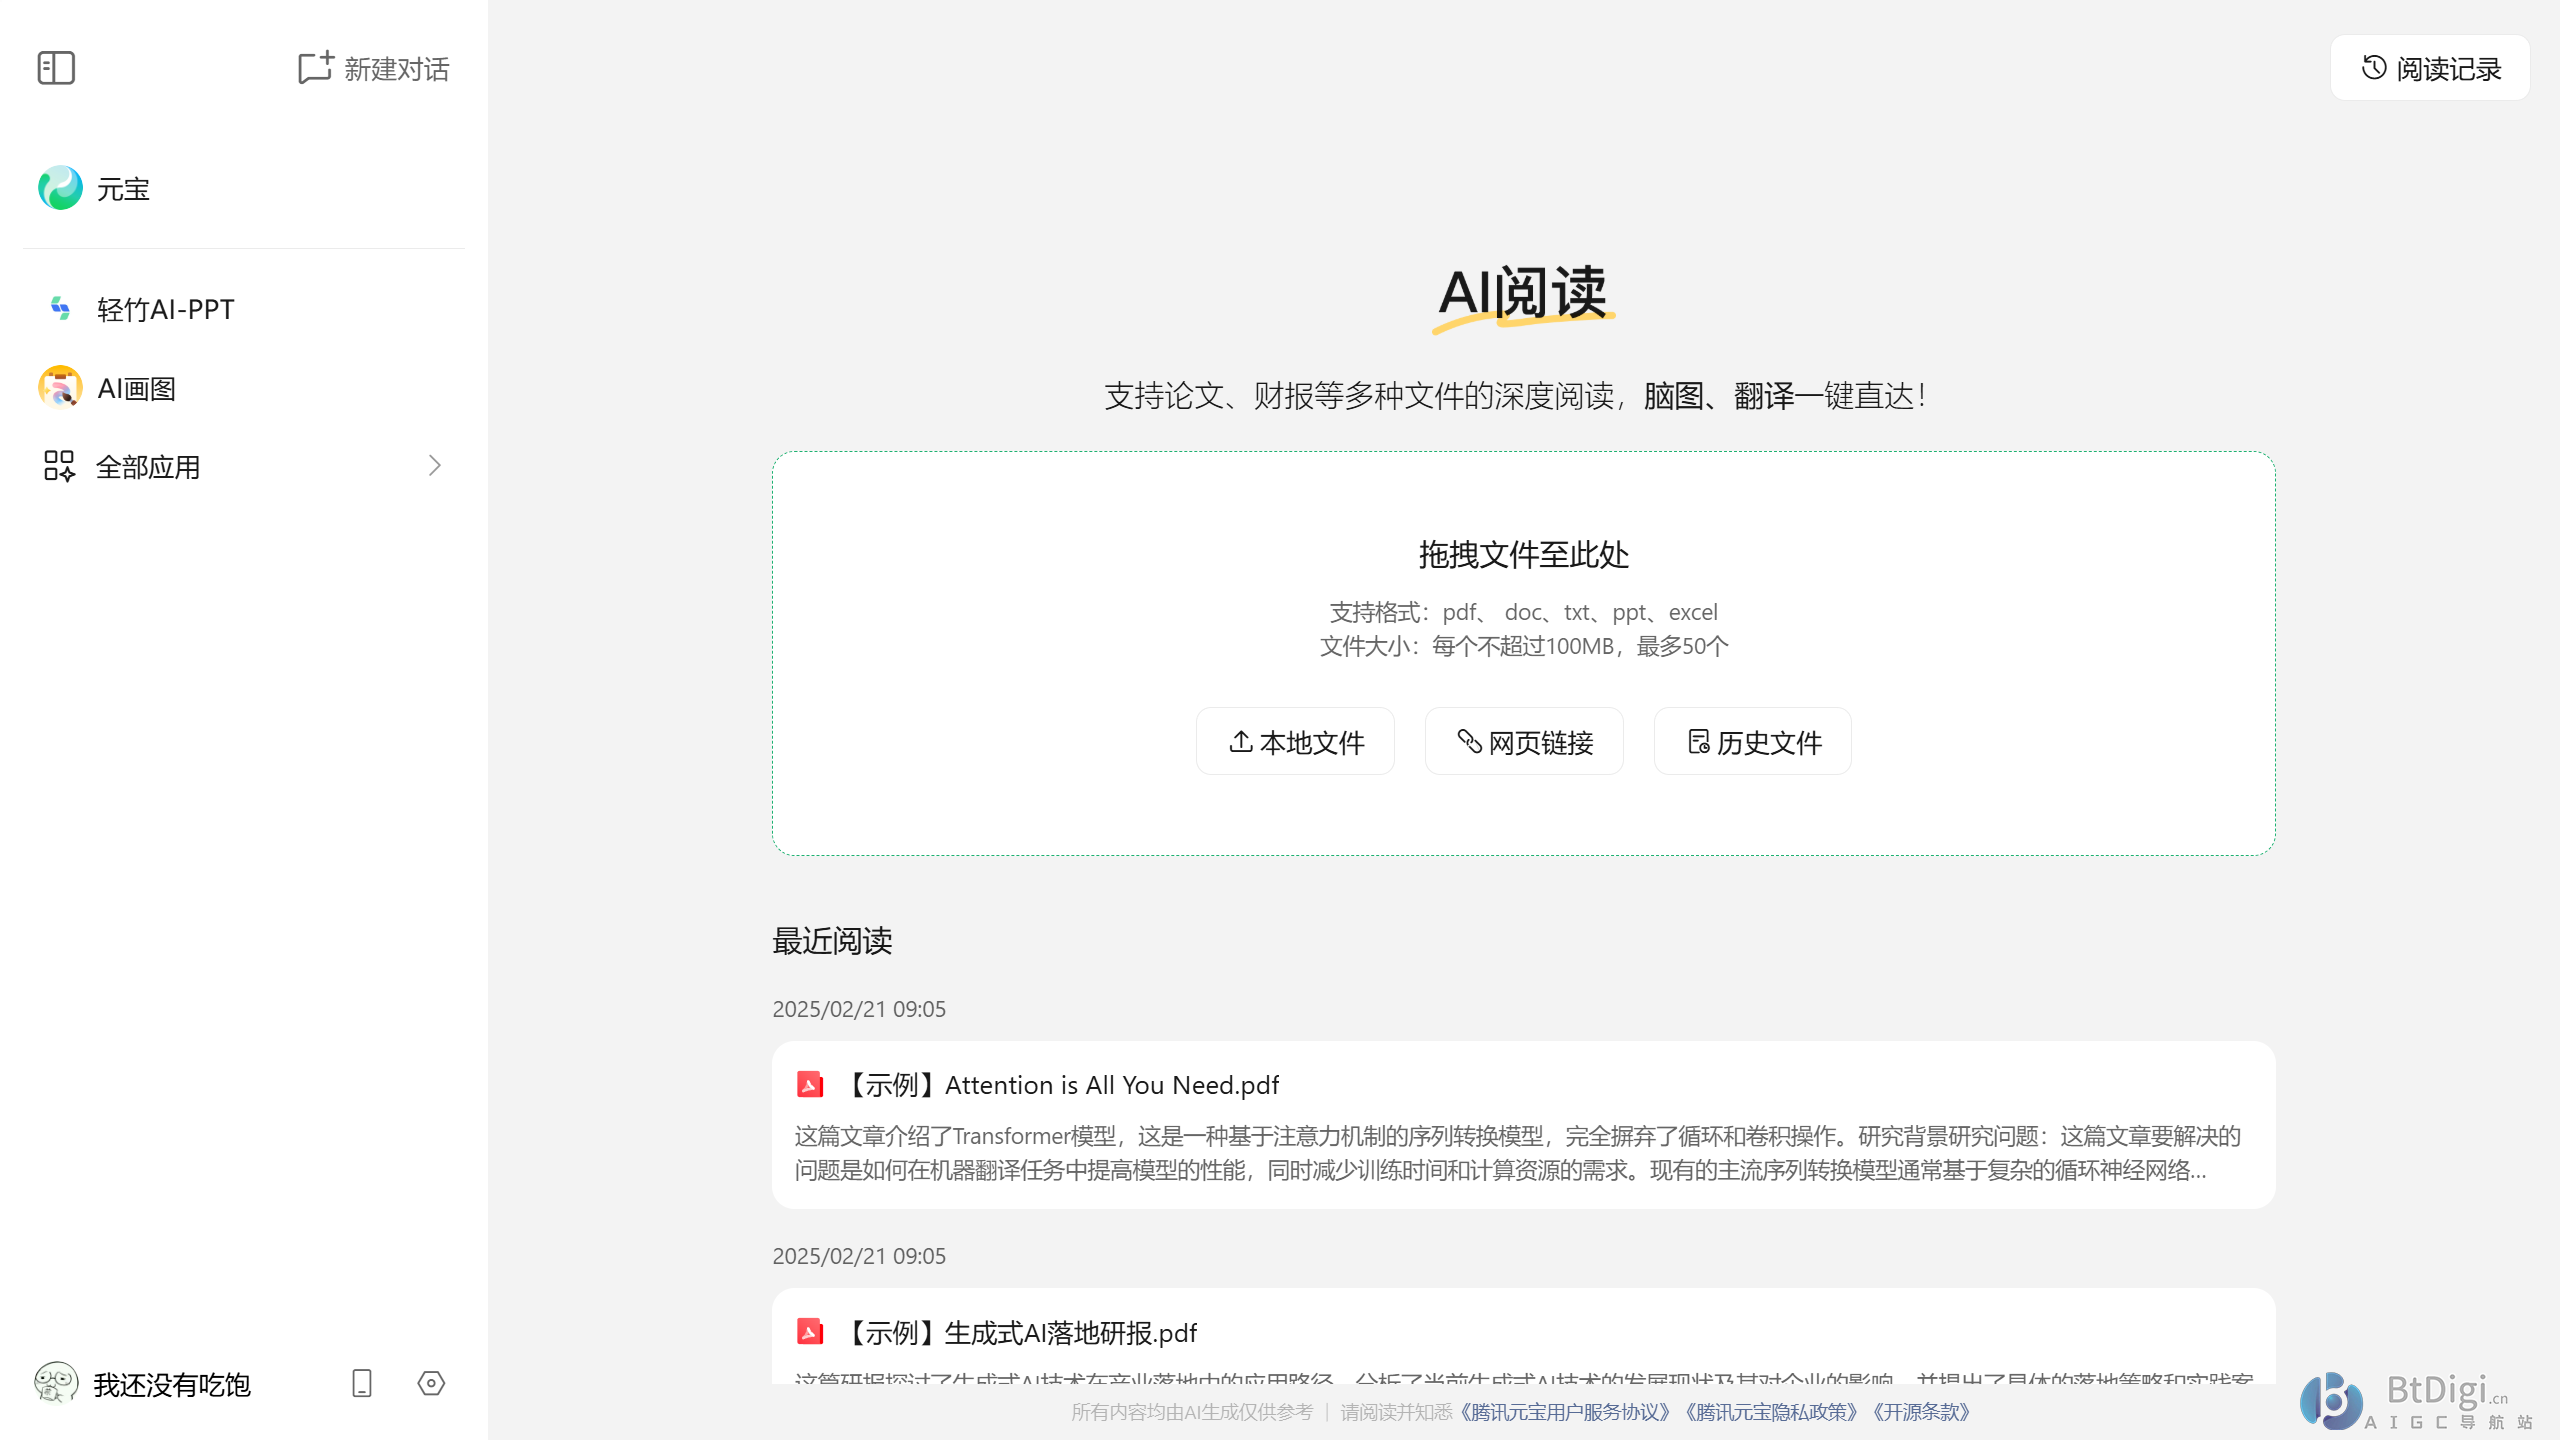Open 腾讯元宝隐私政策 link
2560x1440 pixels.
pos(1771,1412)
